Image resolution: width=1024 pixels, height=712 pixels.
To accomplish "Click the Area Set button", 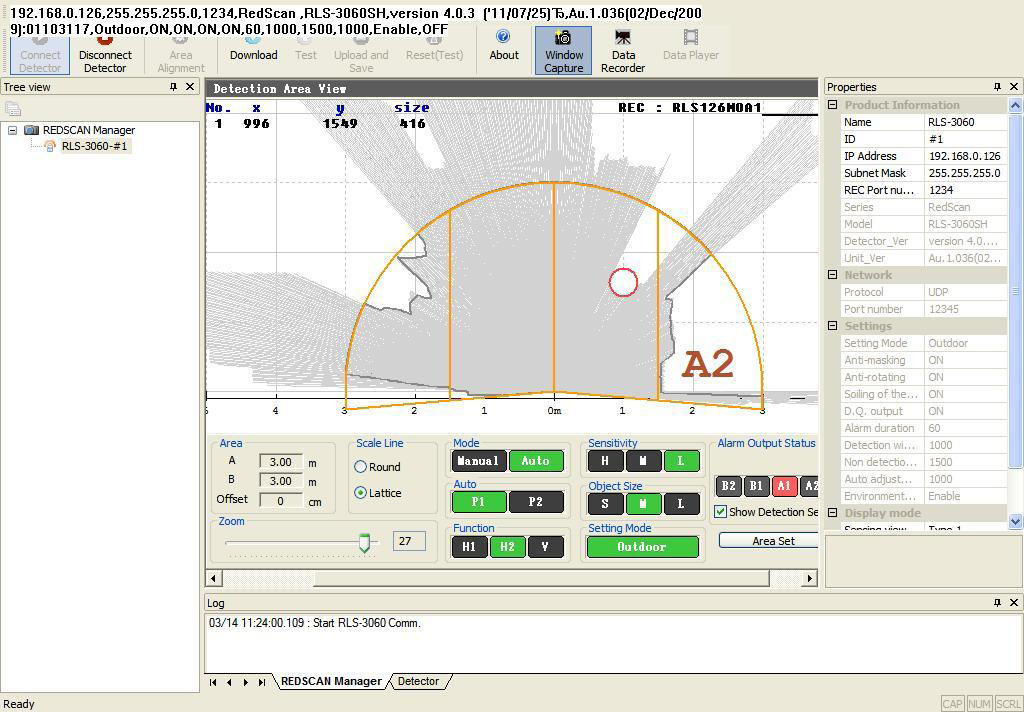I will point(769,541).
